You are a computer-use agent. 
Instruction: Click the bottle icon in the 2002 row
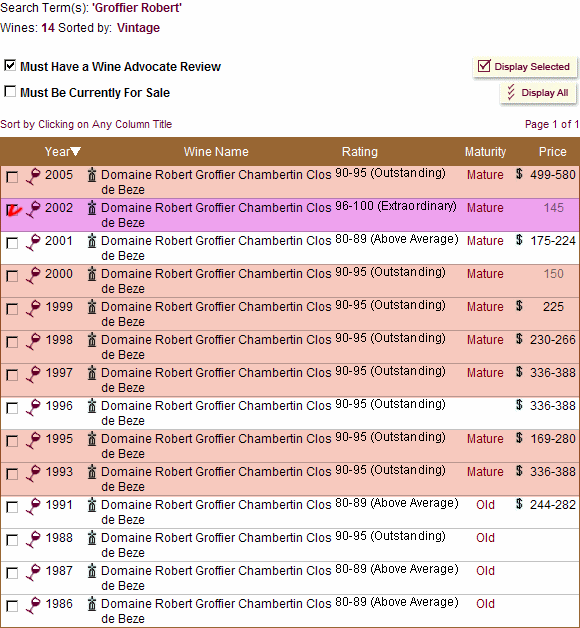click(x=92, y=207)
